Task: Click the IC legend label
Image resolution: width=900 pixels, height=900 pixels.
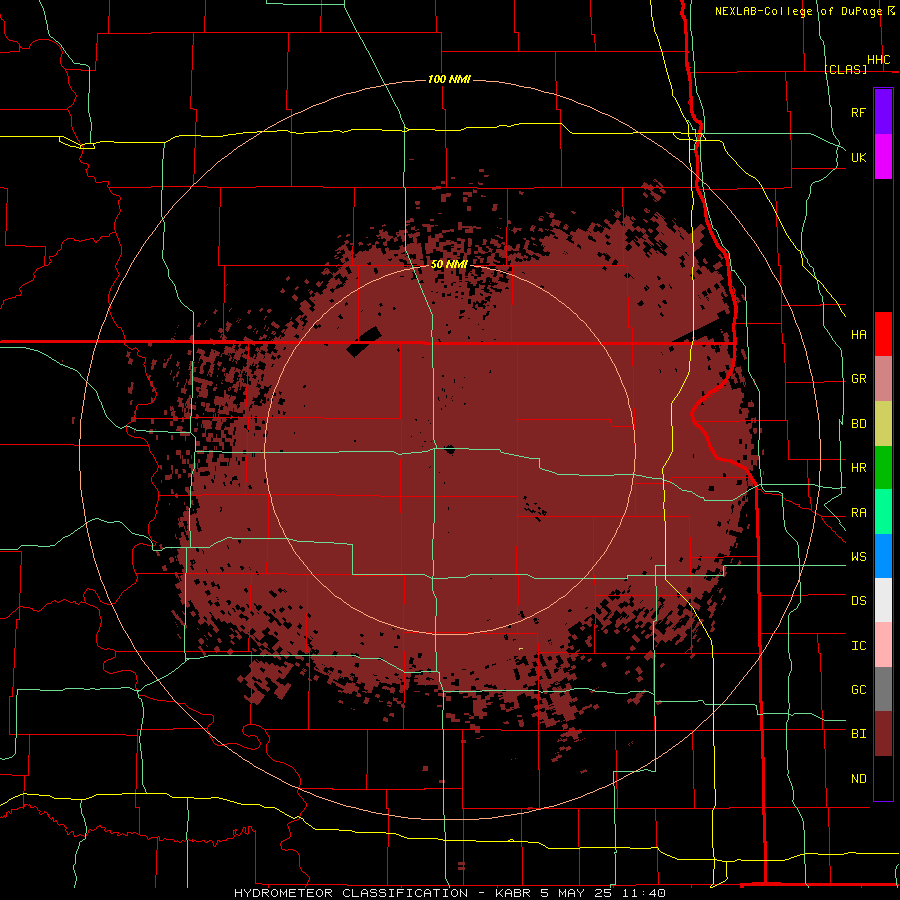Action: click(858, 646)
